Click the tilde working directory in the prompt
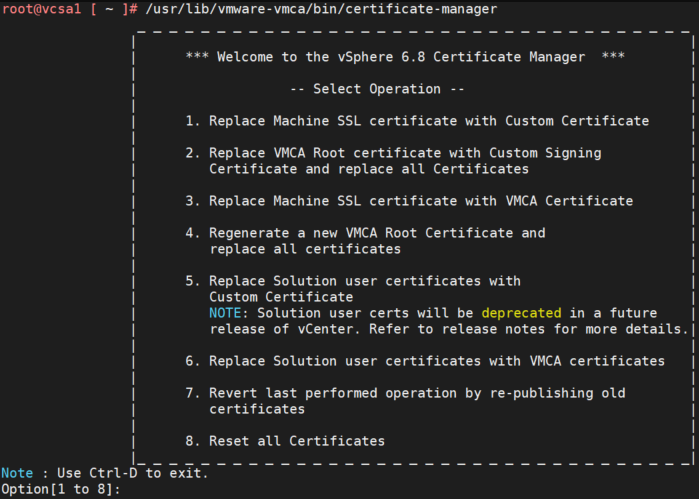Screen dimensions: 699x499 click(105, 9)
